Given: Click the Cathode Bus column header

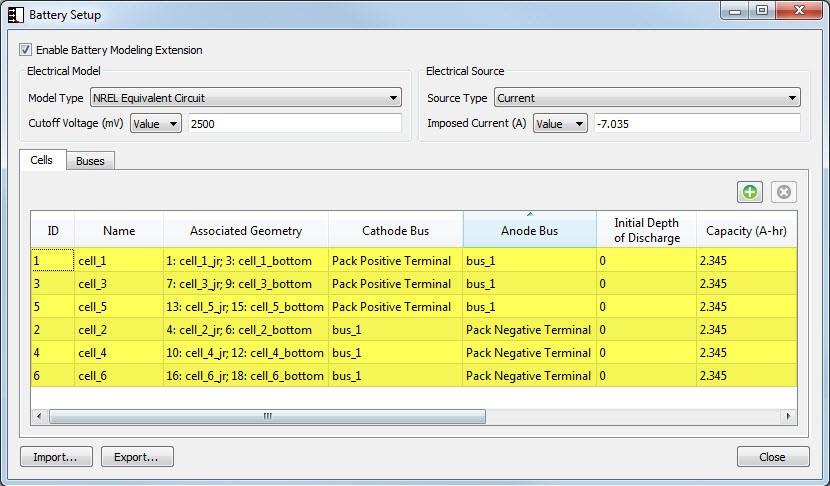Looking at the screenshot, I should (x=395, y=231).
